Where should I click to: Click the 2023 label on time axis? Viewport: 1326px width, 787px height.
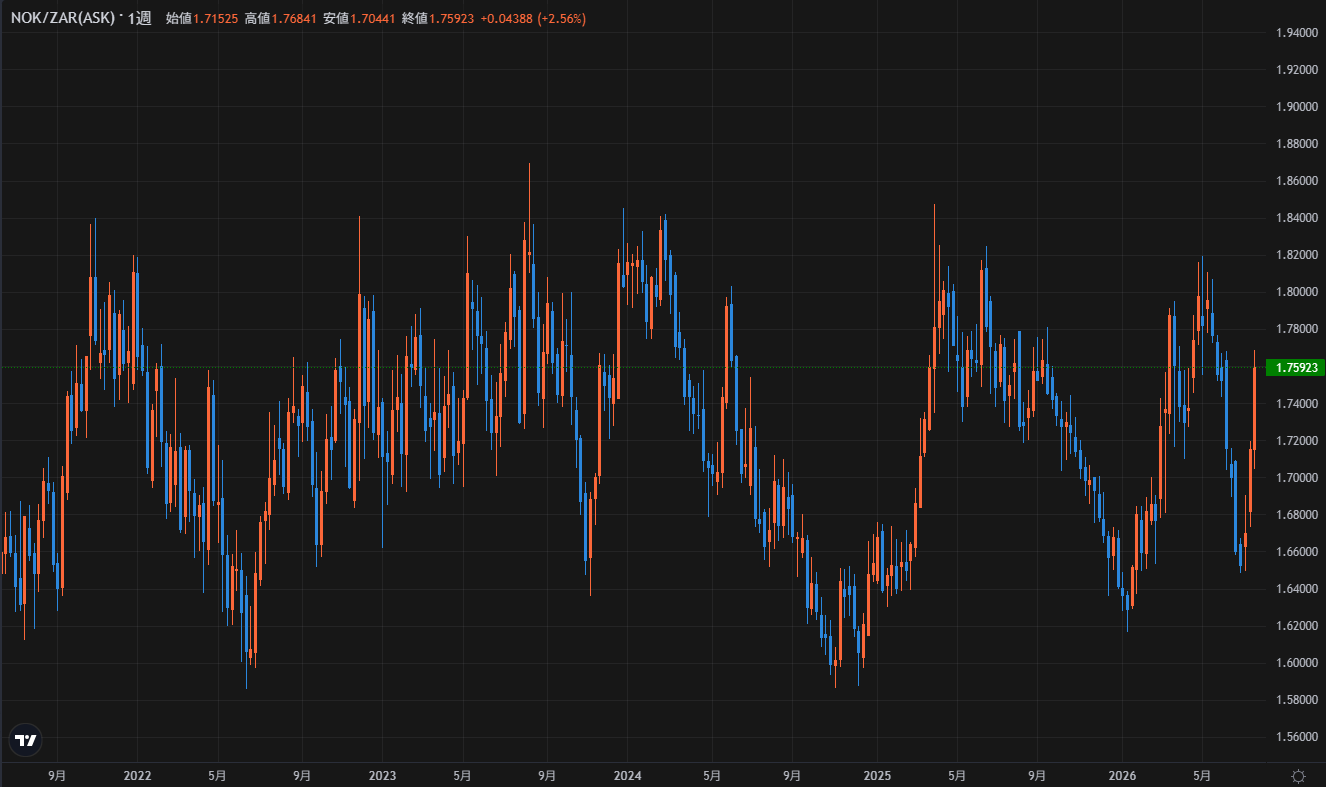click(x=382, y=775)
